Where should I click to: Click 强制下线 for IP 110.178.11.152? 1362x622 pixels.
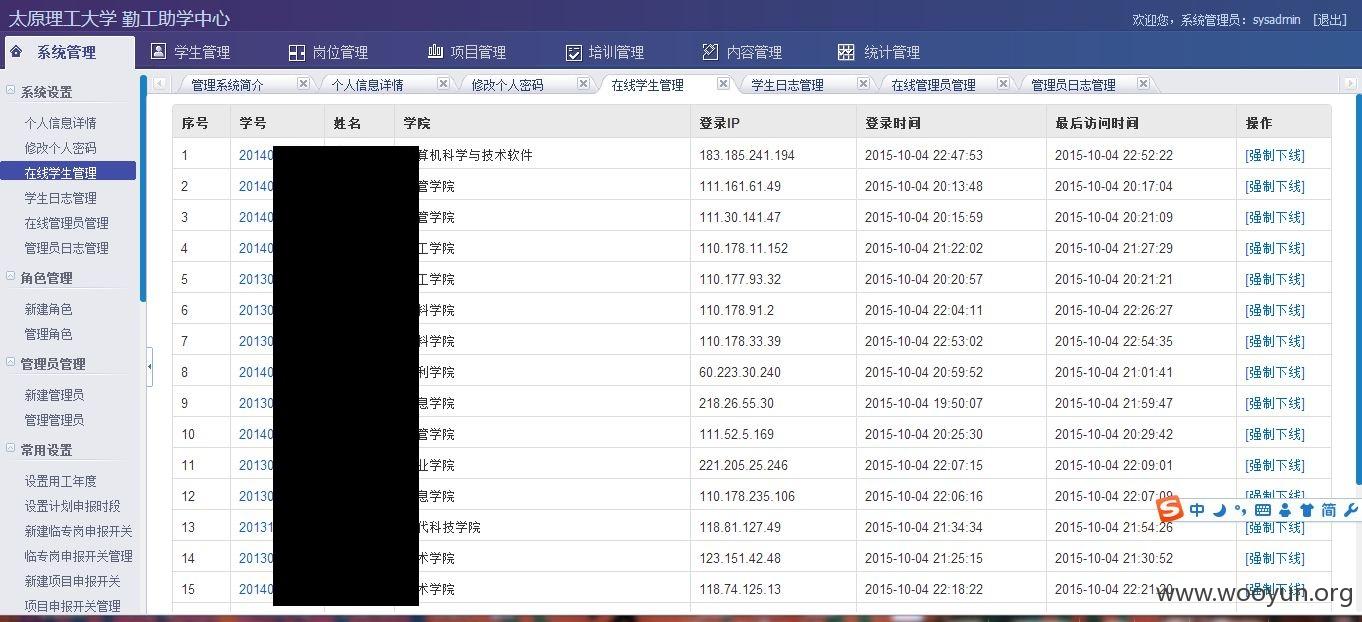click(1275, 248)
